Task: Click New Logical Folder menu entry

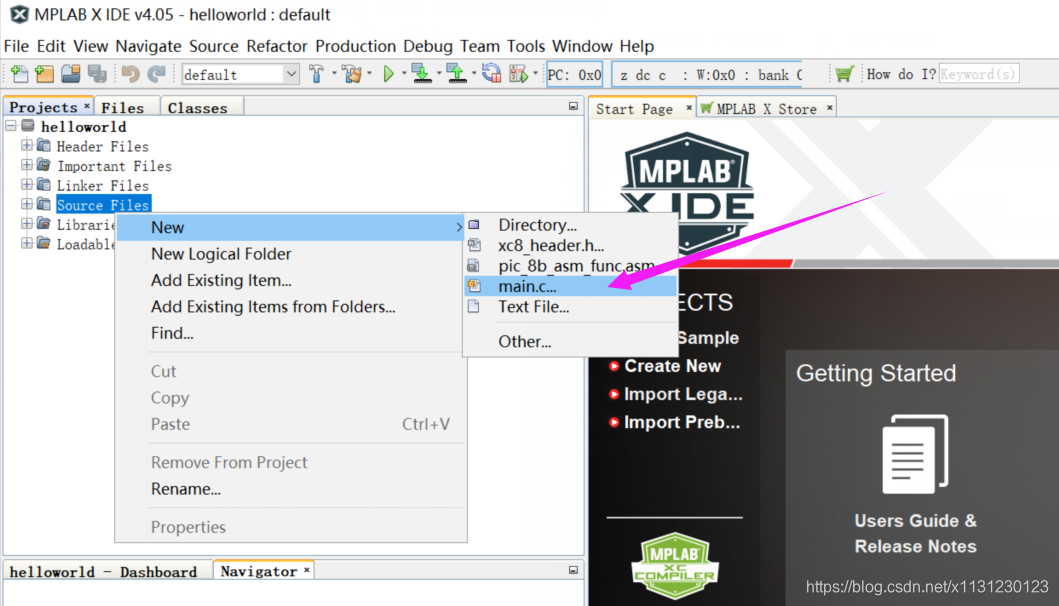Action: coord(290,254)
